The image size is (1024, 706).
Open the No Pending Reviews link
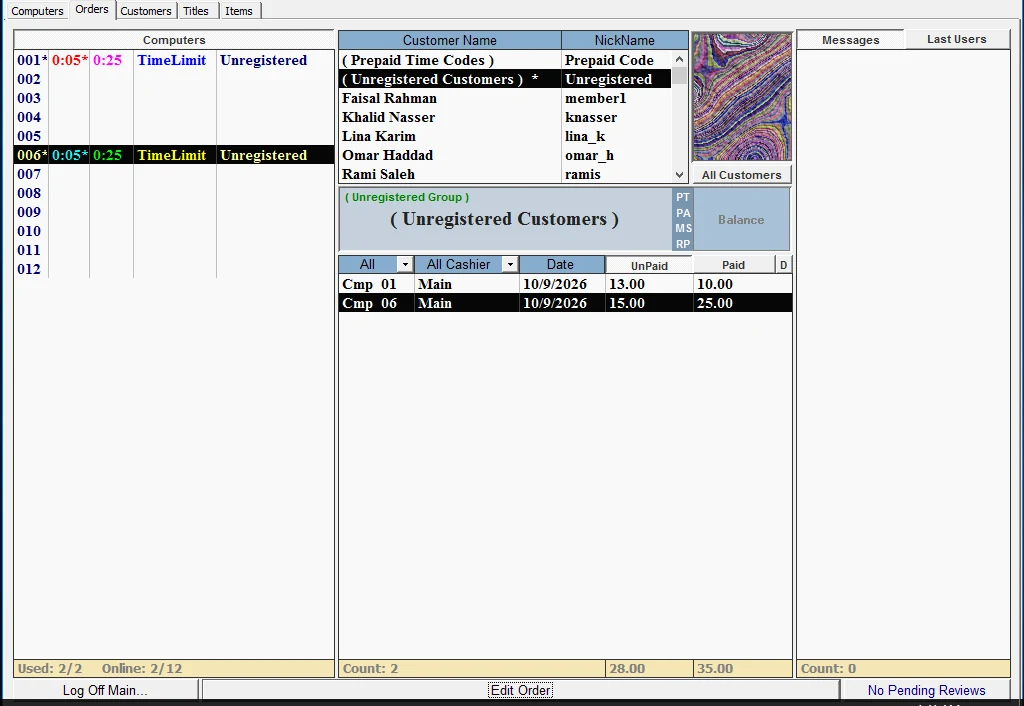point(926,690)
